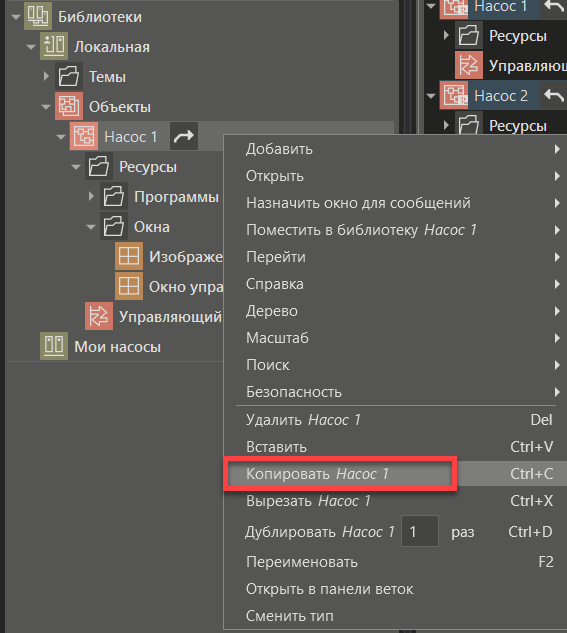Expand the Программы folder arrow
The image size is (567, 633).
coord(91,196)
